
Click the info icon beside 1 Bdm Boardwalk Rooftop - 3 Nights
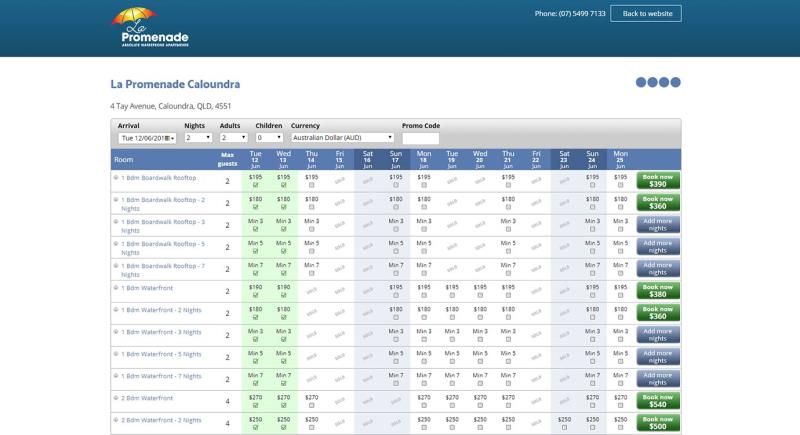(x=116, y=222)
